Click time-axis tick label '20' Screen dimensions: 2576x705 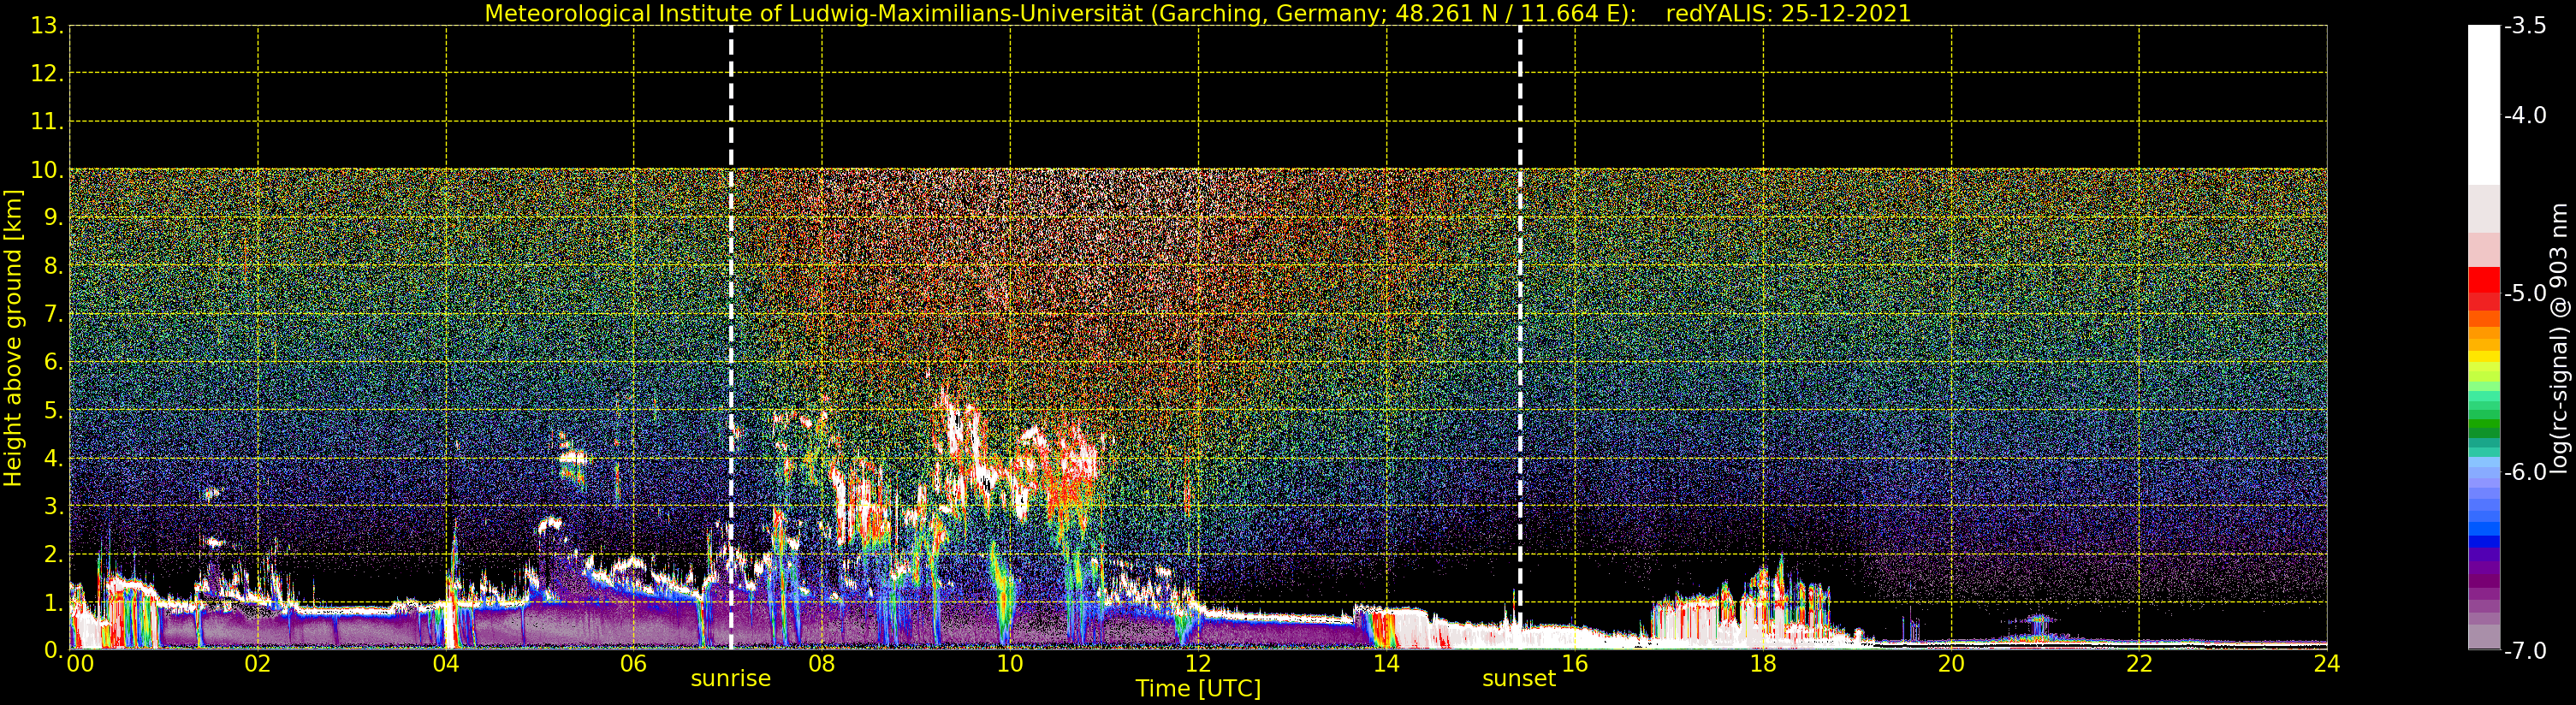point(1951,664)
